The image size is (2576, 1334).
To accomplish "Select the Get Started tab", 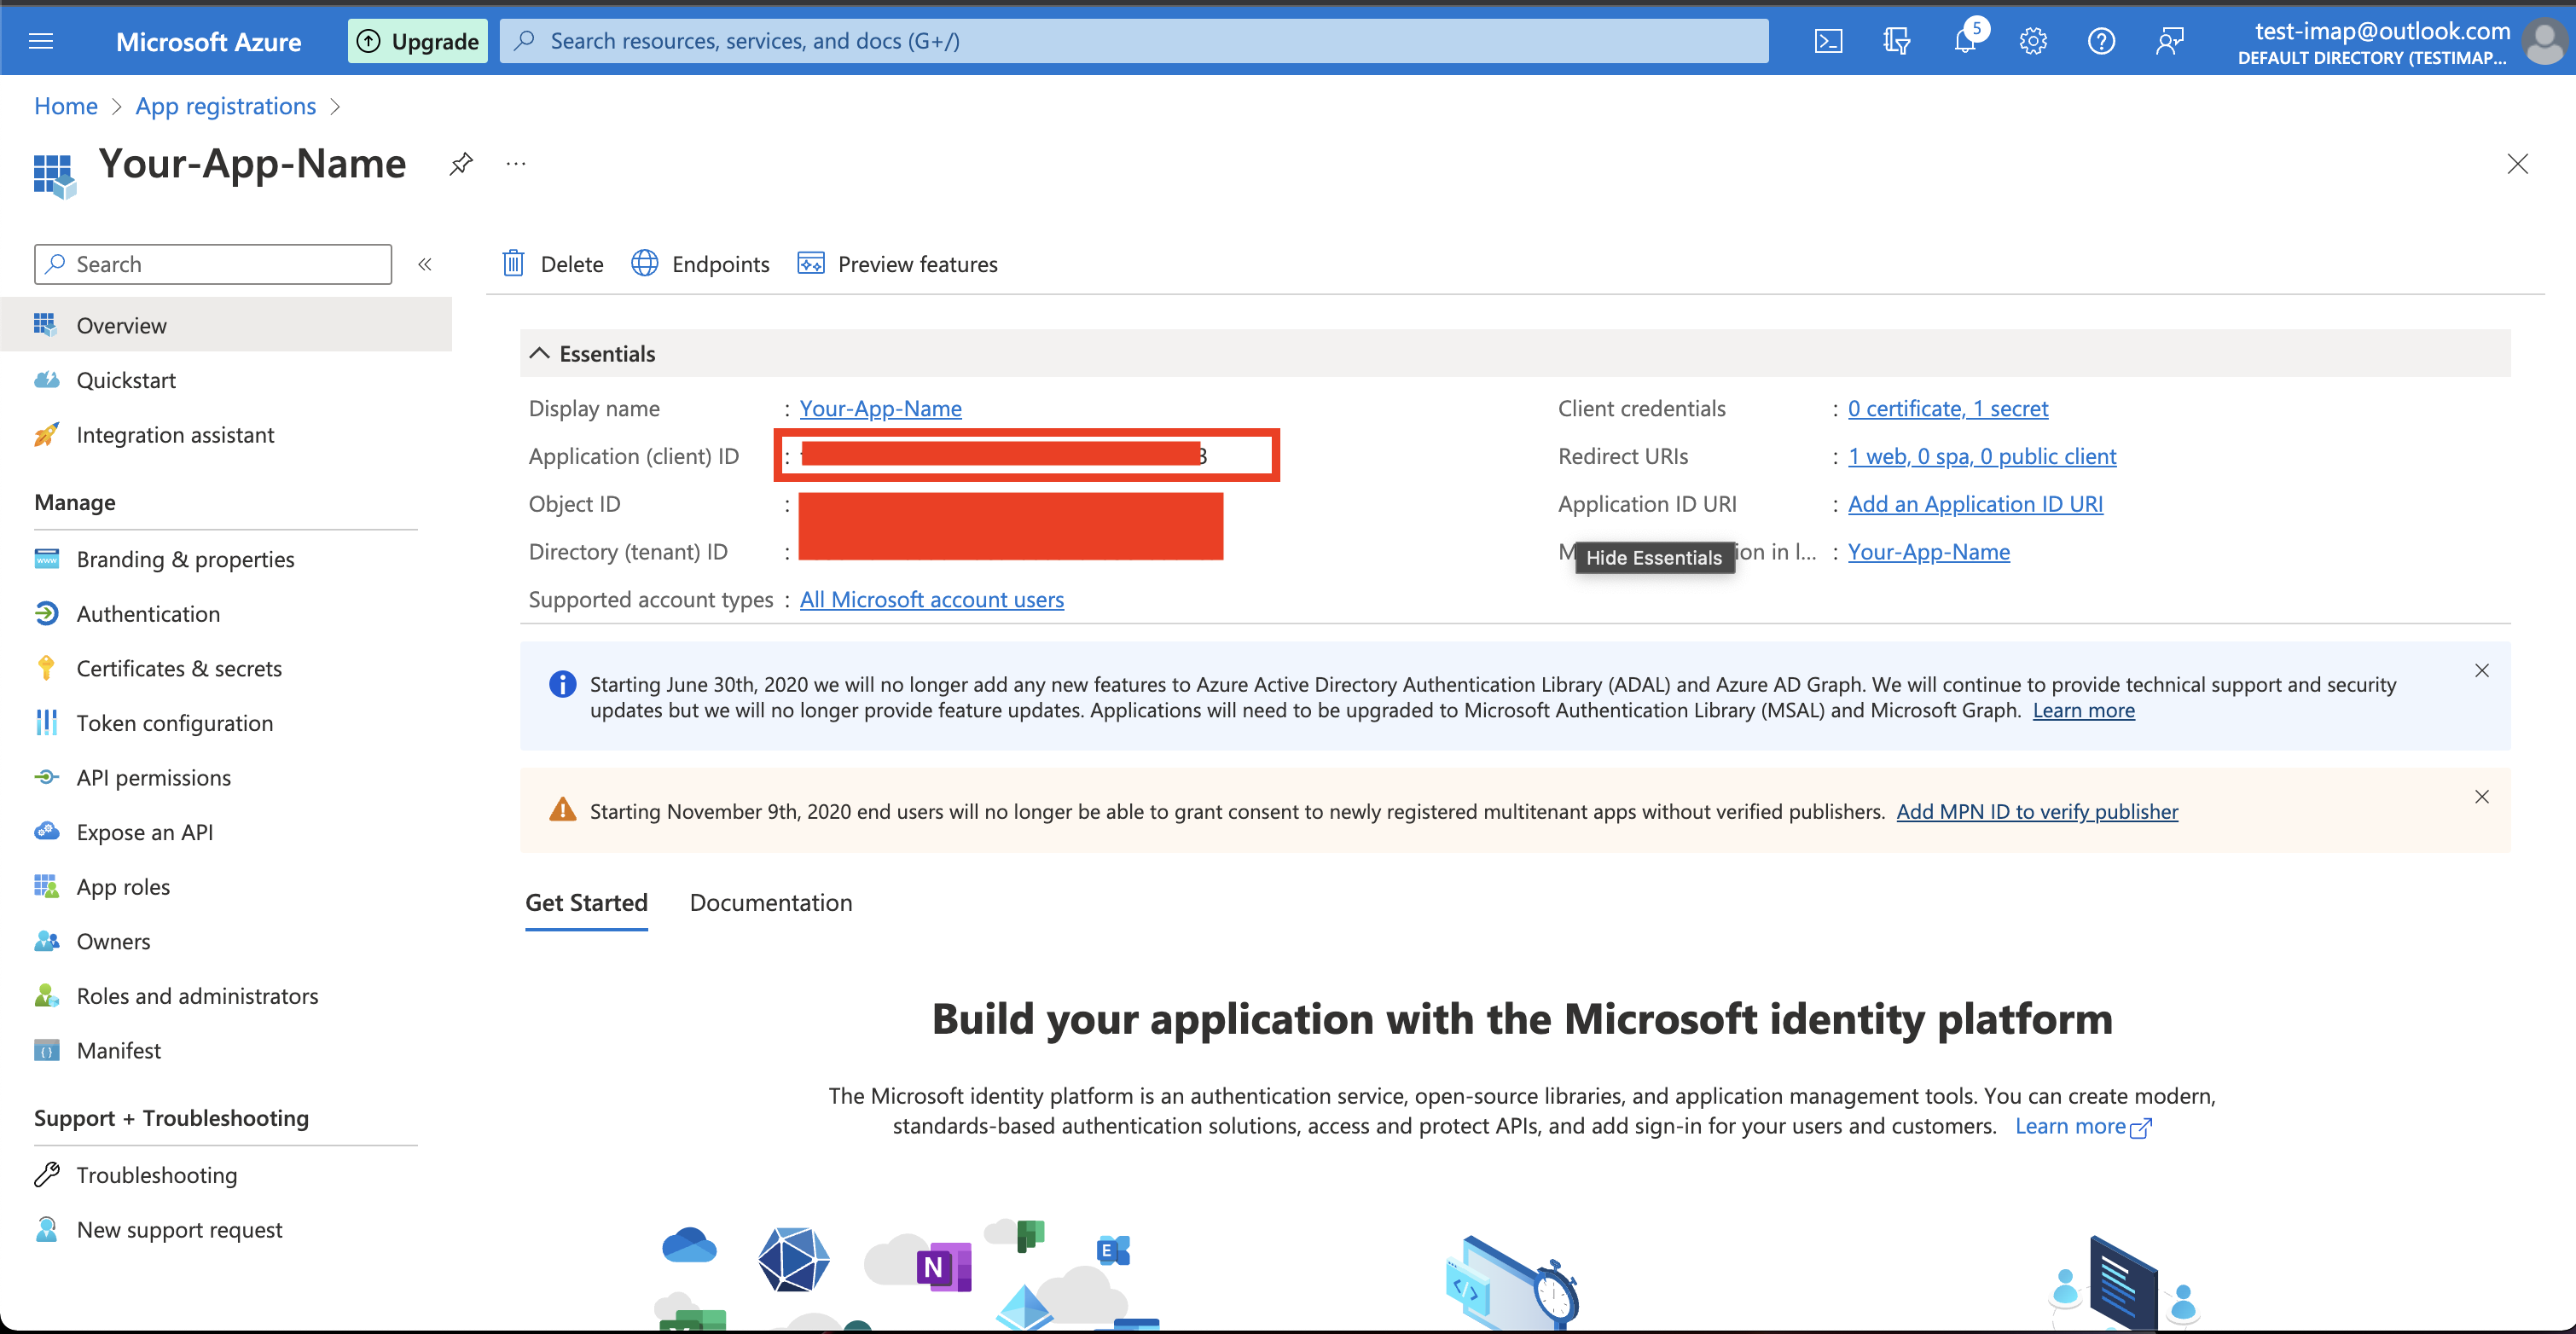I will [585, 902].
